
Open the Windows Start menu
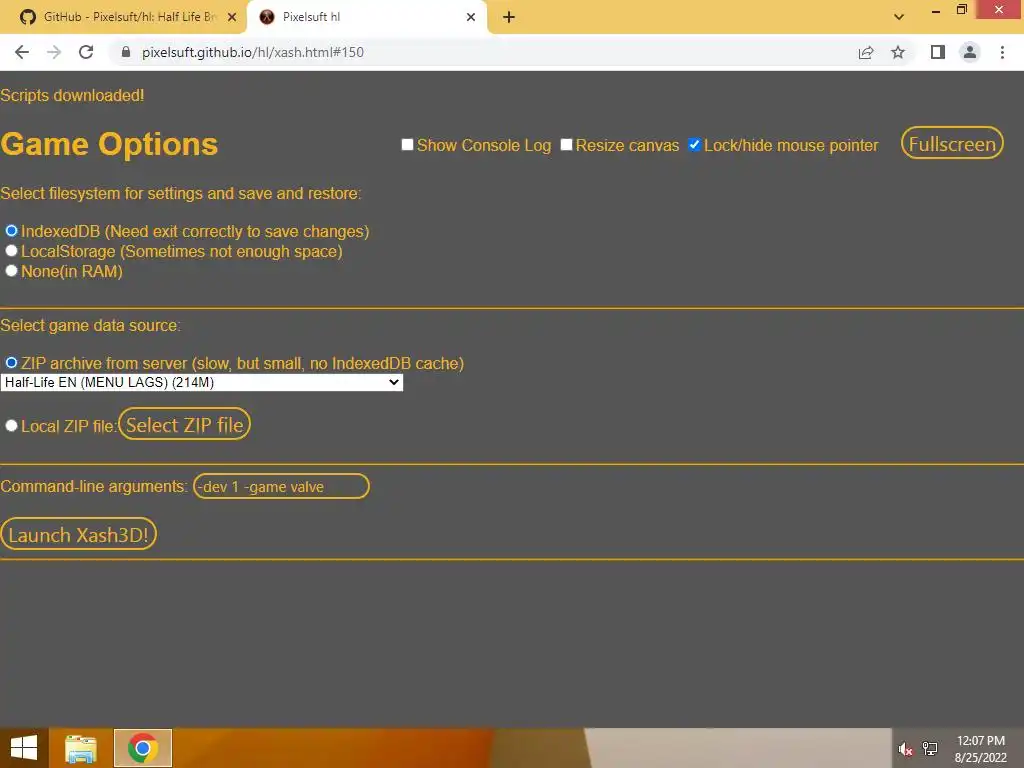point(24,748)
